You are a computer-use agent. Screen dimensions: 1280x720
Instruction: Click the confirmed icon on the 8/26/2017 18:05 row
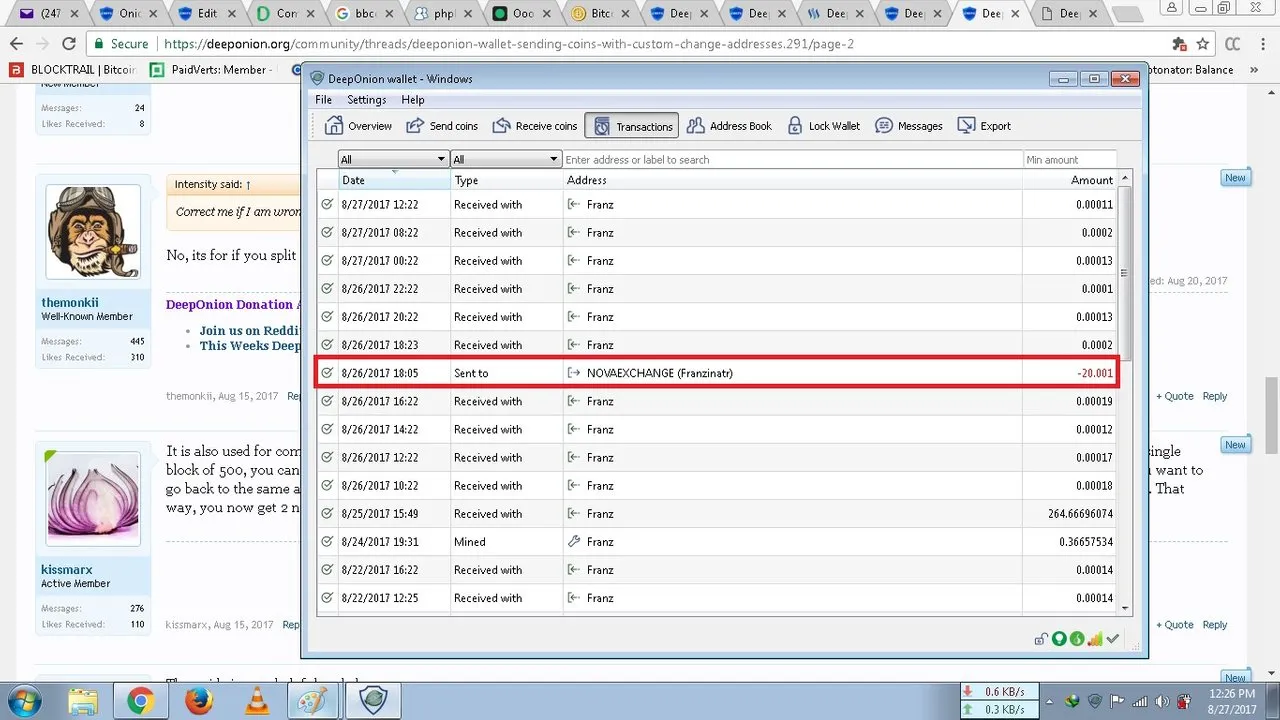click(327, 373)
